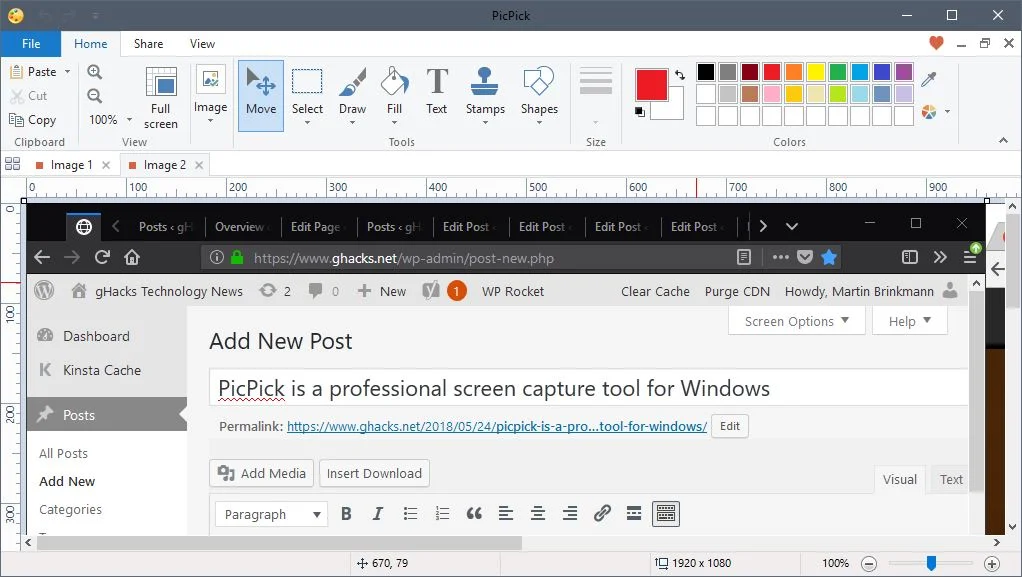The width and height of the screenshot is (1022, 577).
Task: Open the 100% zoom level dropdown
Action: pyautogui.click(x=129, y=120)
